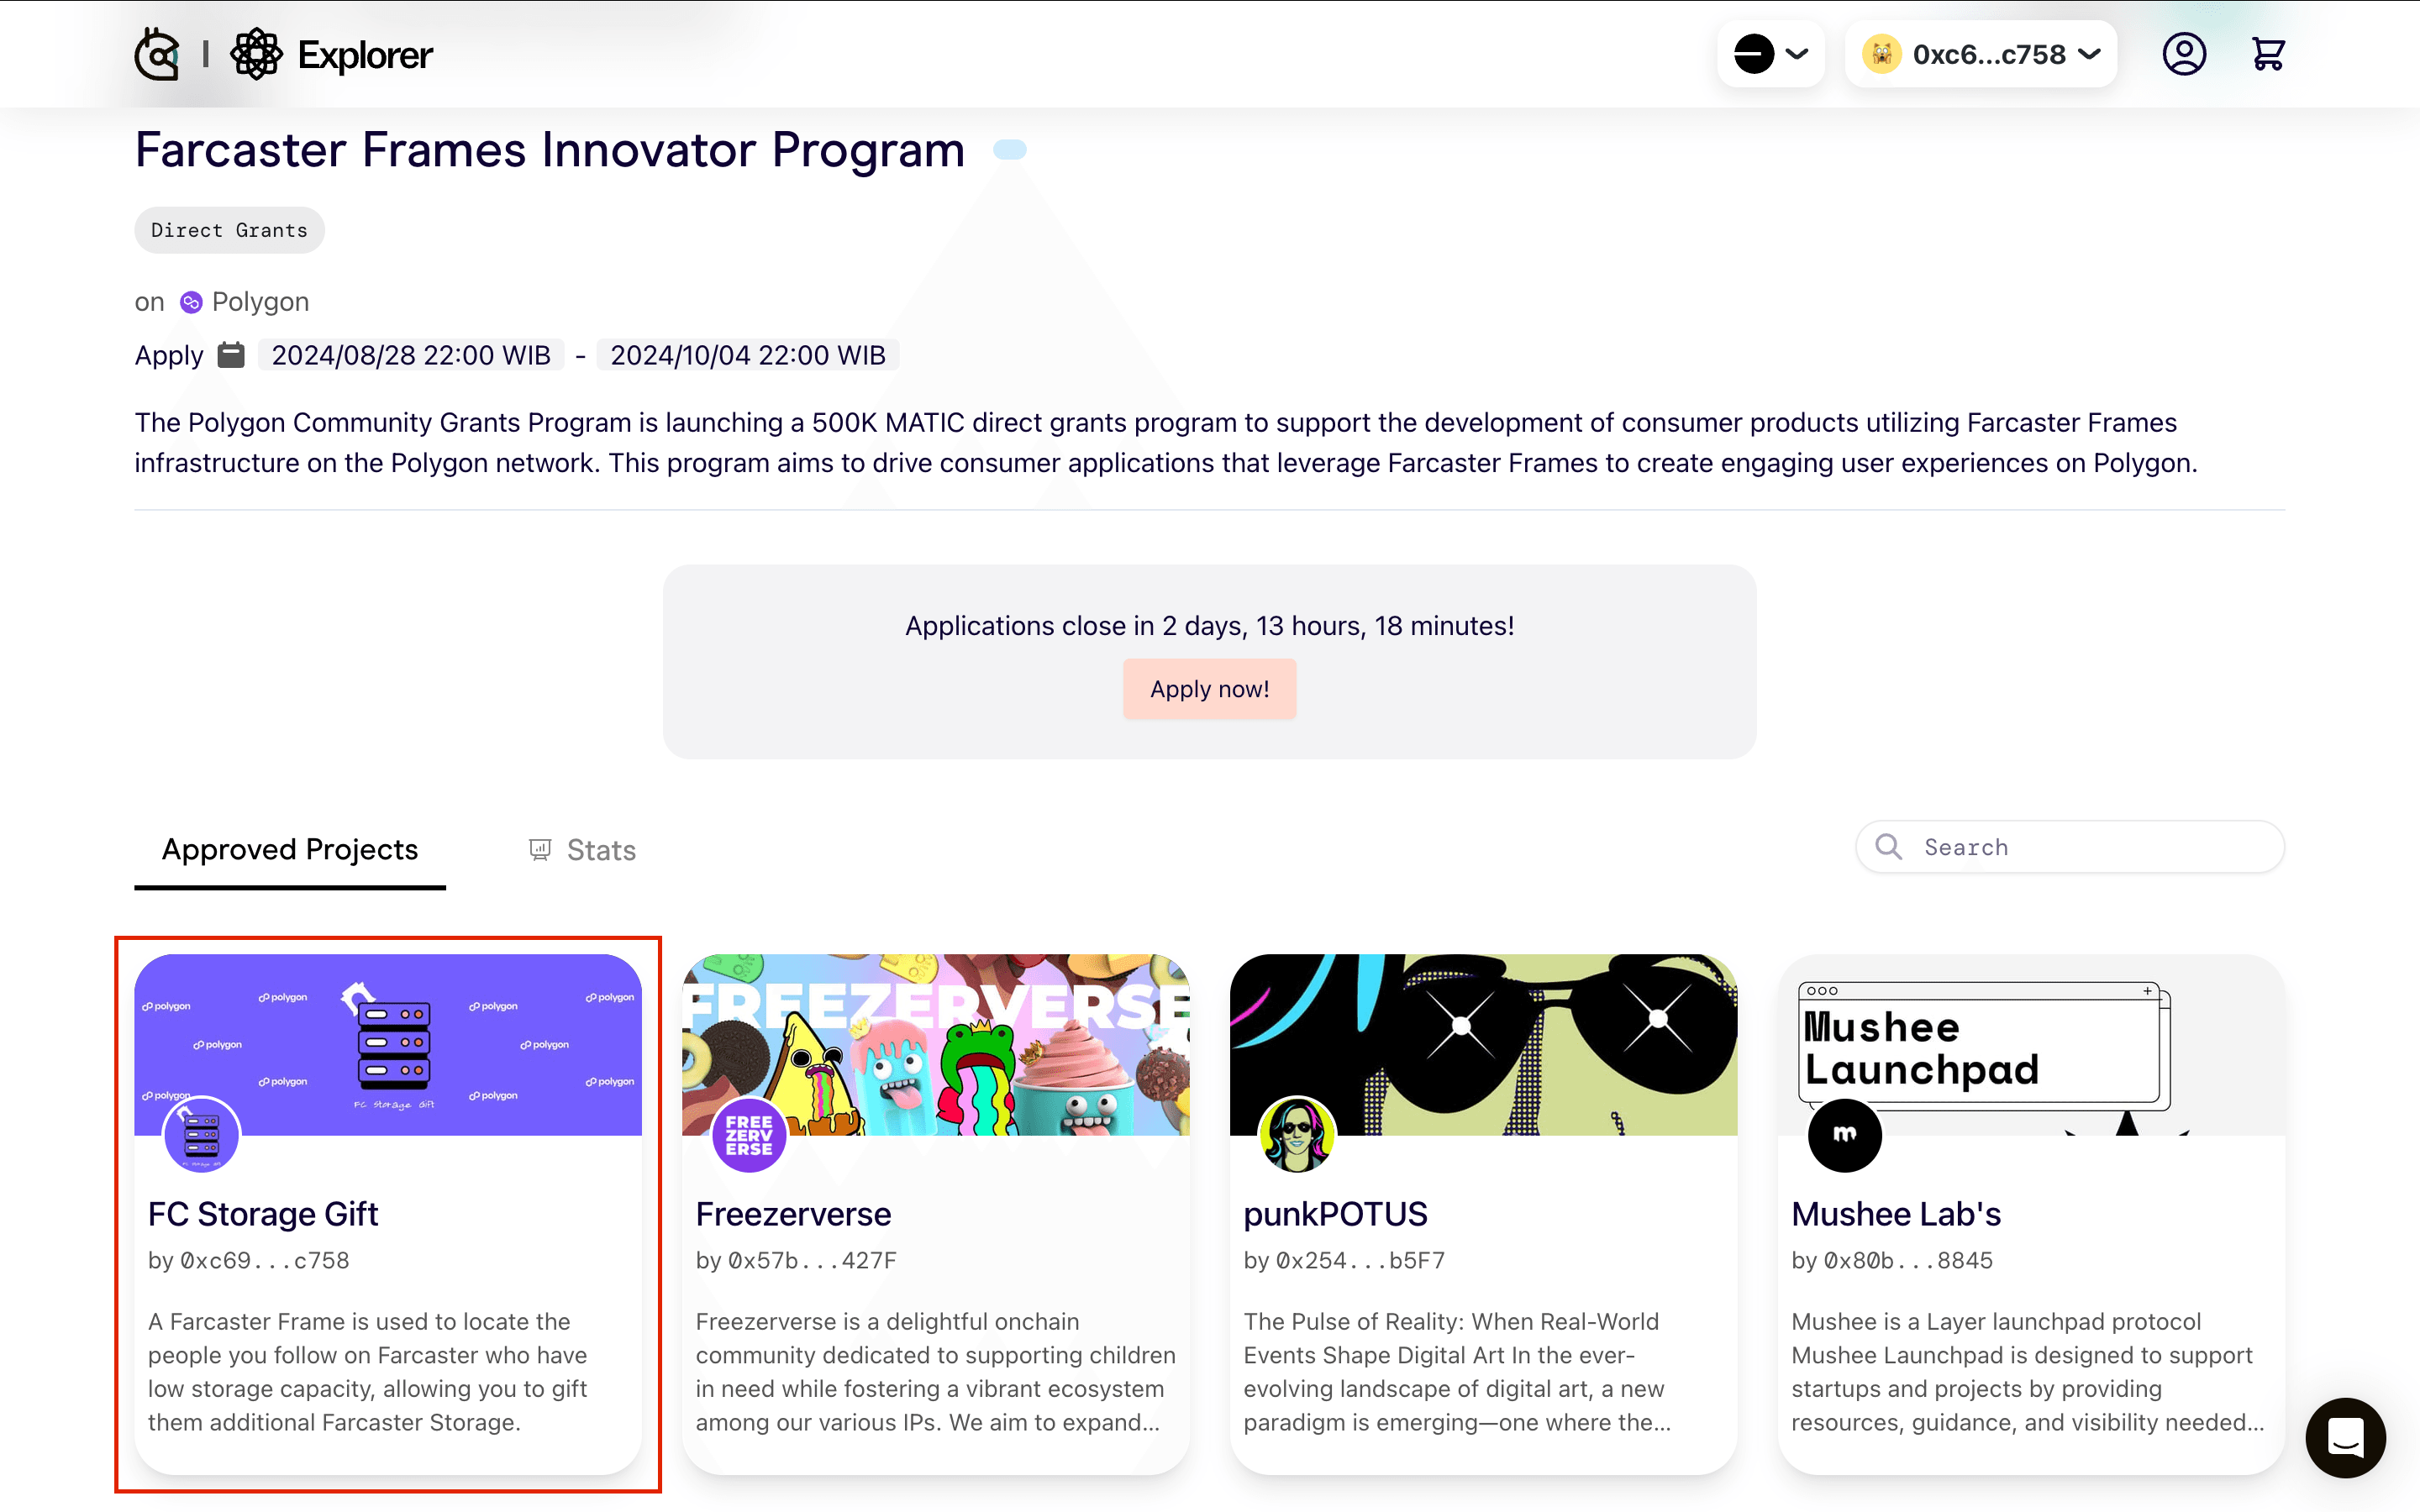The width and height of the screenshot is (2420, 1512).
Task: Click the Gitcoin logo icon
Action: 157,54
